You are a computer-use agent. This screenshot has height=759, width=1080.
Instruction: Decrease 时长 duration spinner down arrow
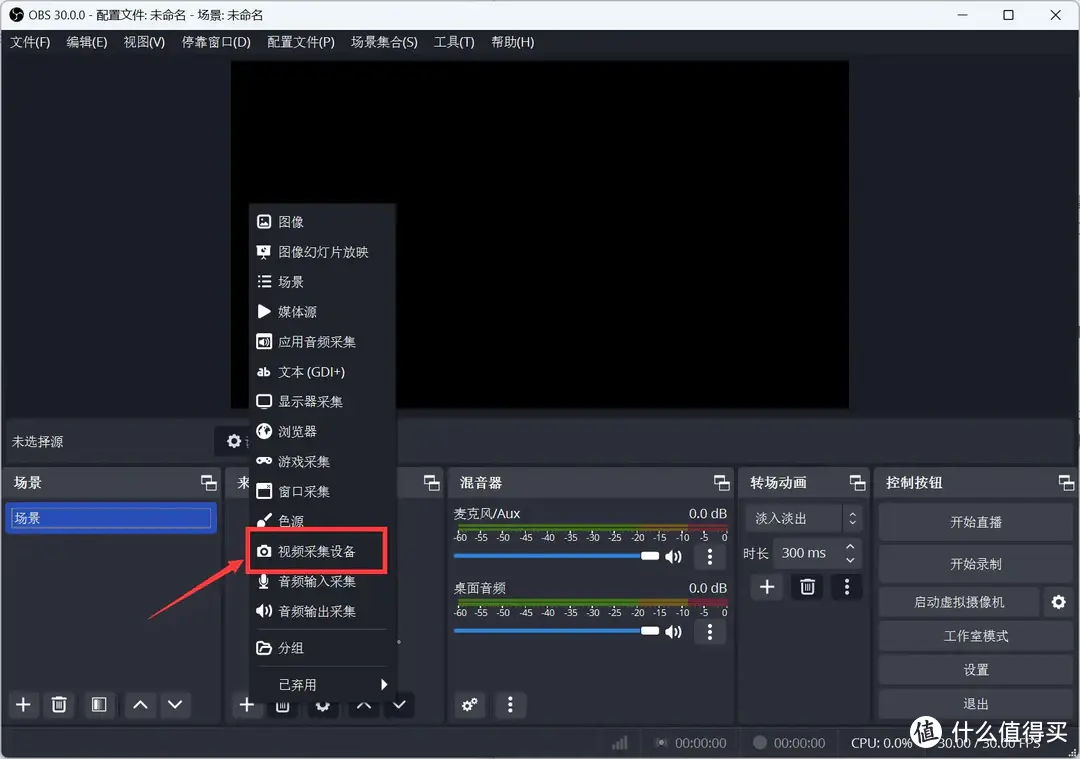pos(851,560)
